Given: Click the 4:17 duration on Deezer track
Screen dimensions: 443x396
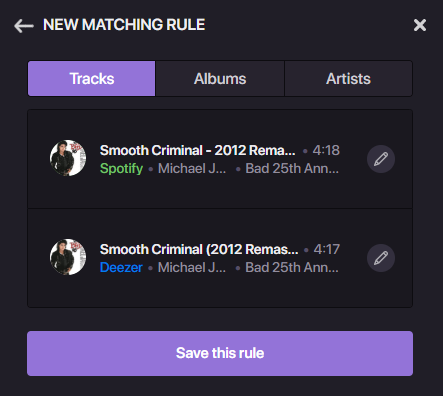Looking at the screenshot, I should tap(327, 249).
